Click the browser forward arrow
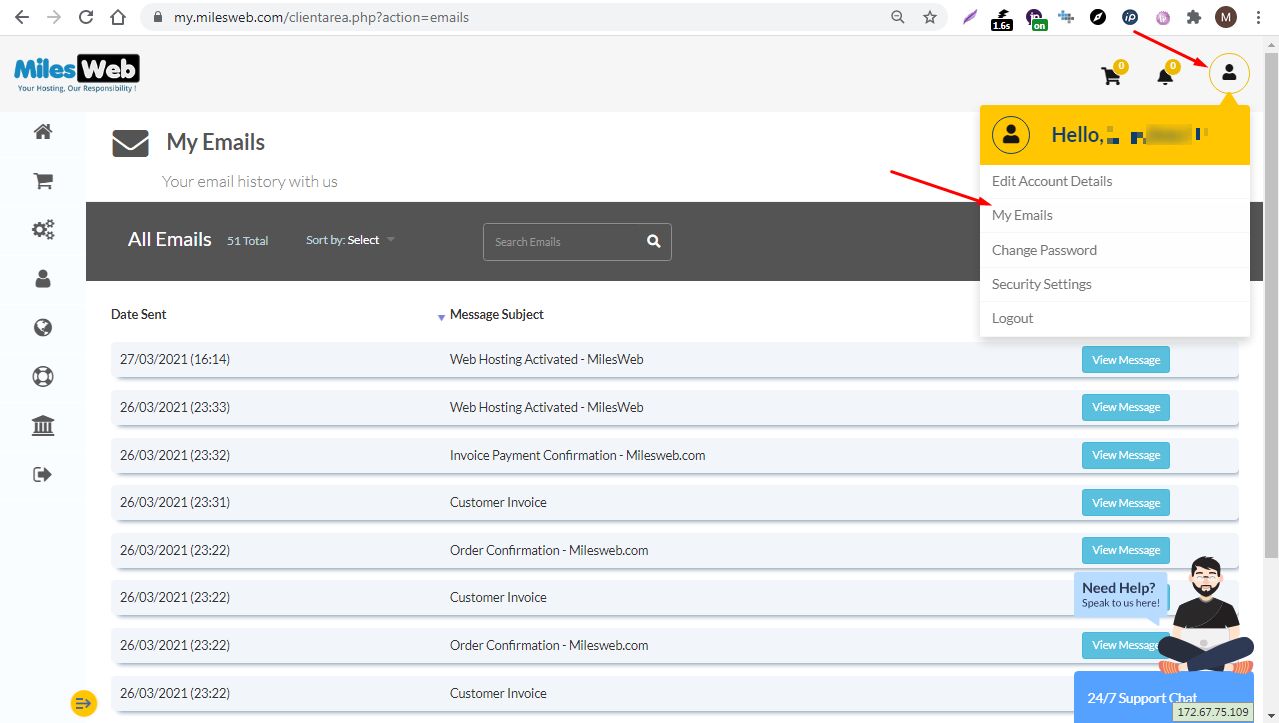 click(x=54, y=17)
